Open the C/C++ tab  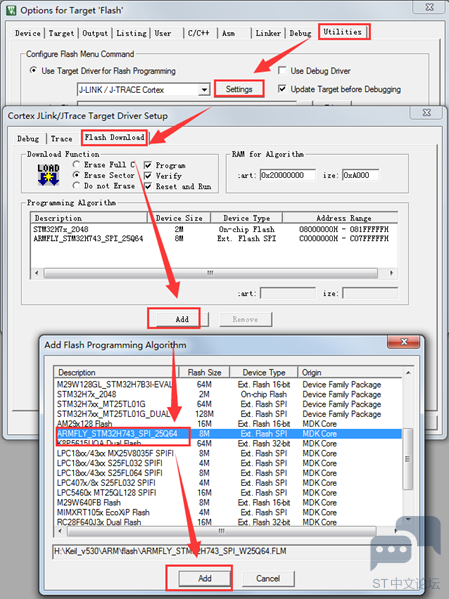pyautogui.click(x=198, y=33)
